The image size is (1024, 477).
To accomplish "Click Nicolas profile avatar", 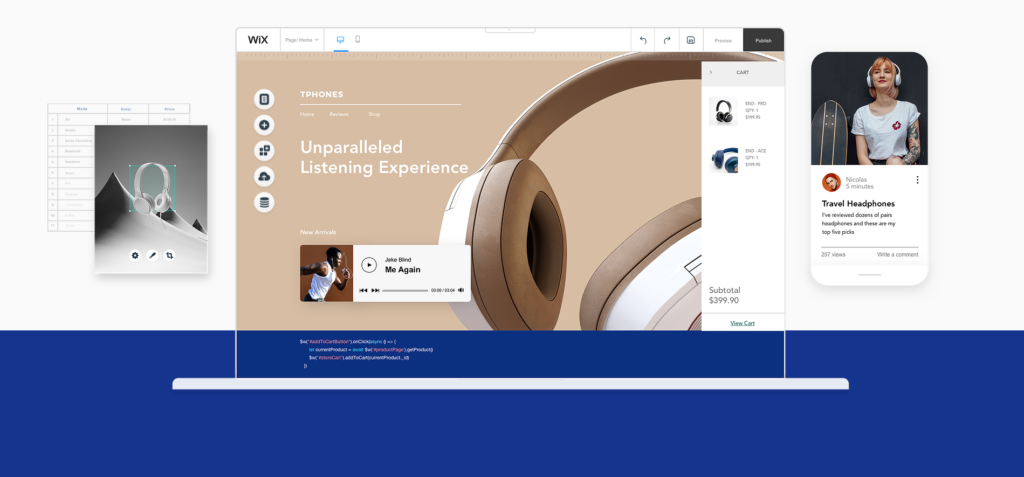I will pyautogui.click(x=831, y=182).
